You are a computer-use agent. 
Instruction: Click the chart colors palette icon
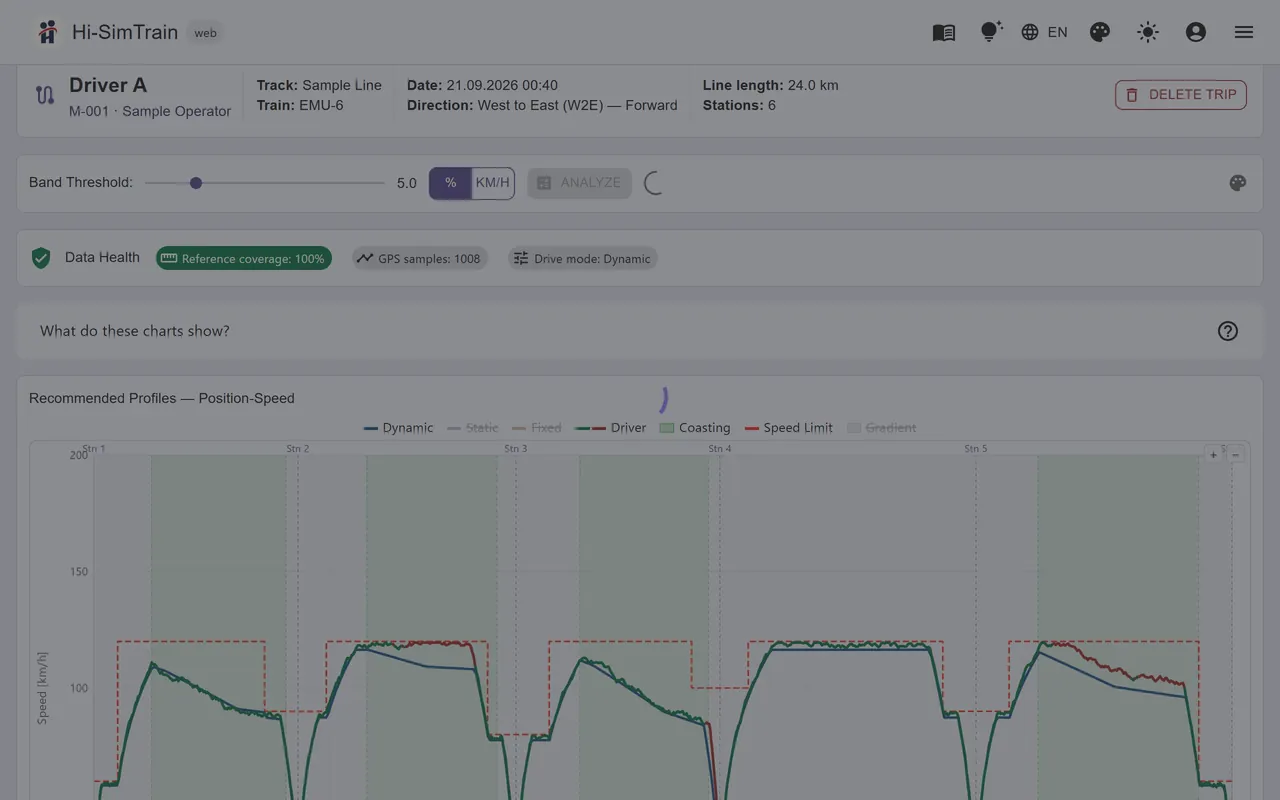pos(1238,183)
